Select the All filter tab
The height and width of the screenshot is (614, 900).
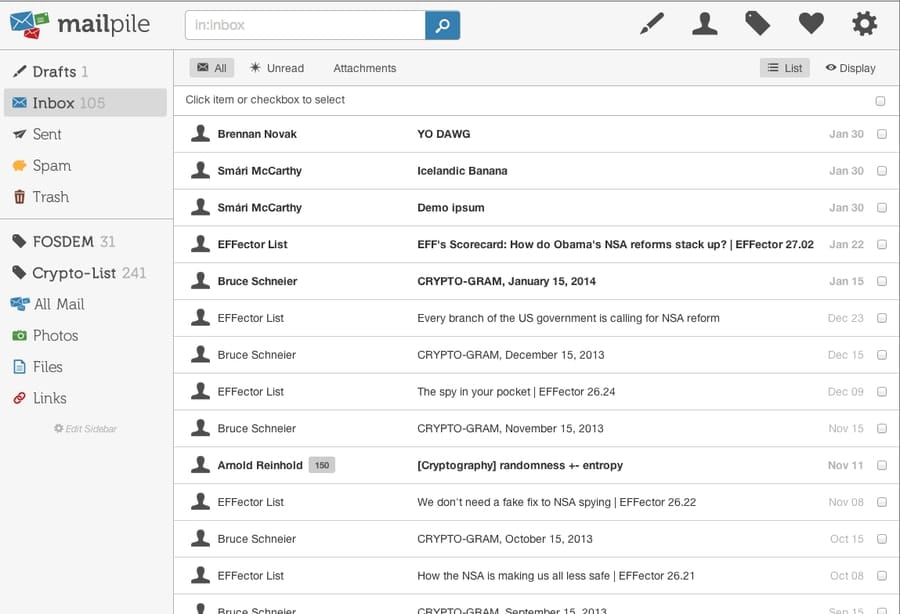pyautogui.click(x=212, y=68)
